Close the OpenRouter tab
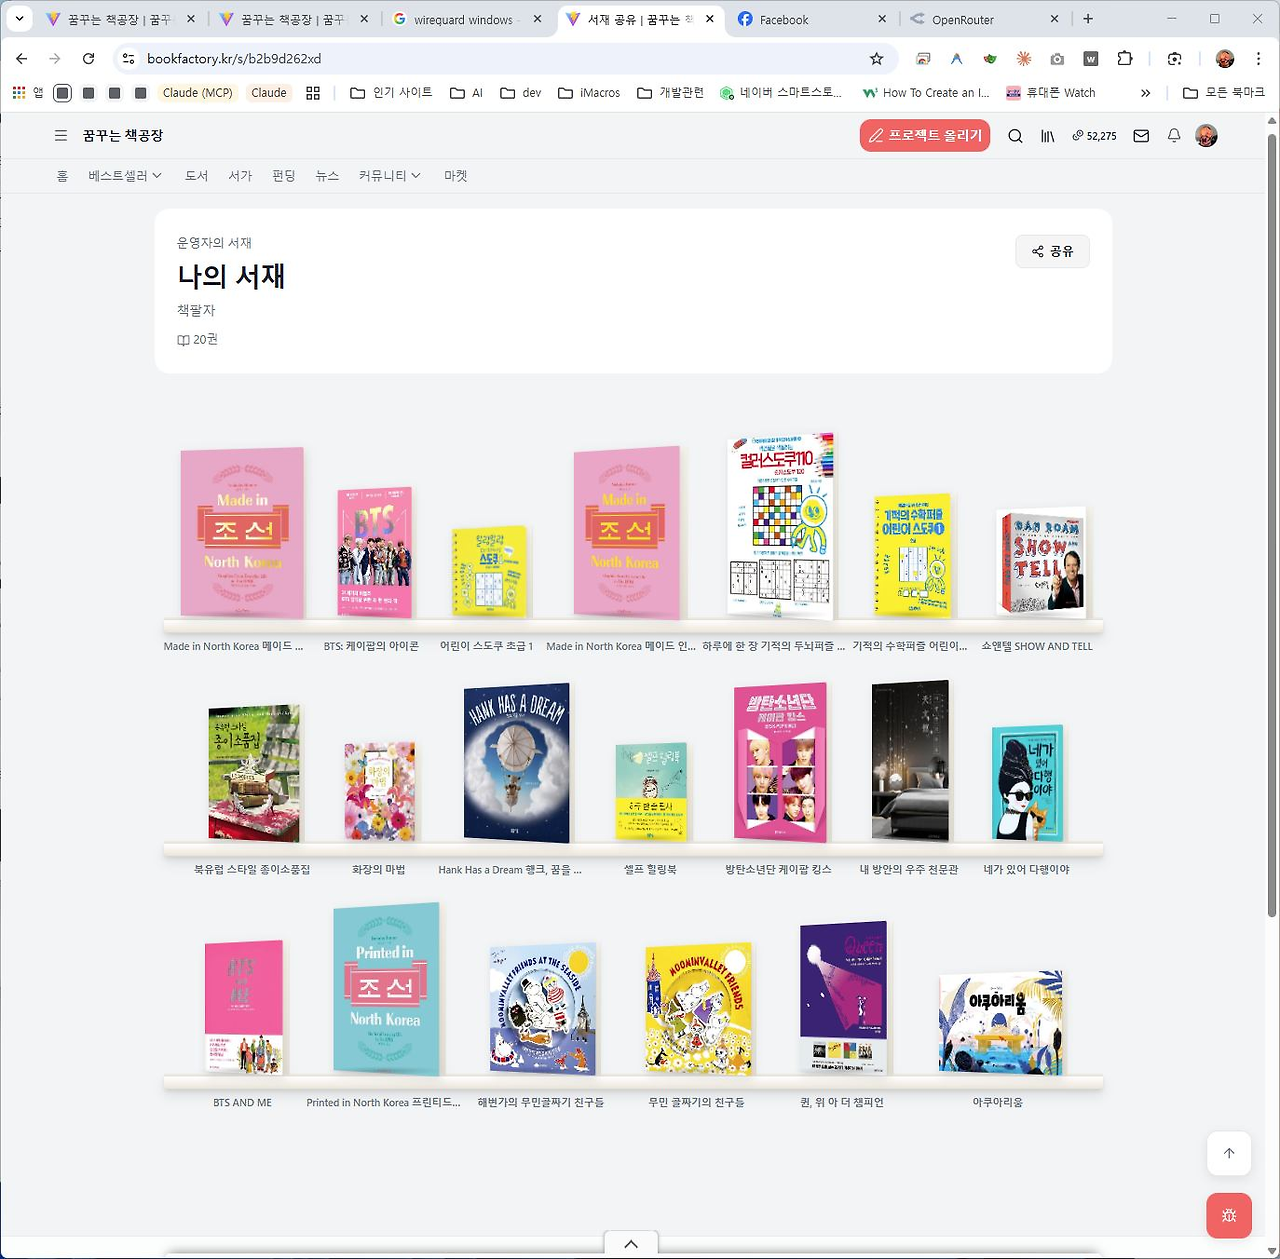Screen dimensions: 1280x1259 click(1054, 19)
